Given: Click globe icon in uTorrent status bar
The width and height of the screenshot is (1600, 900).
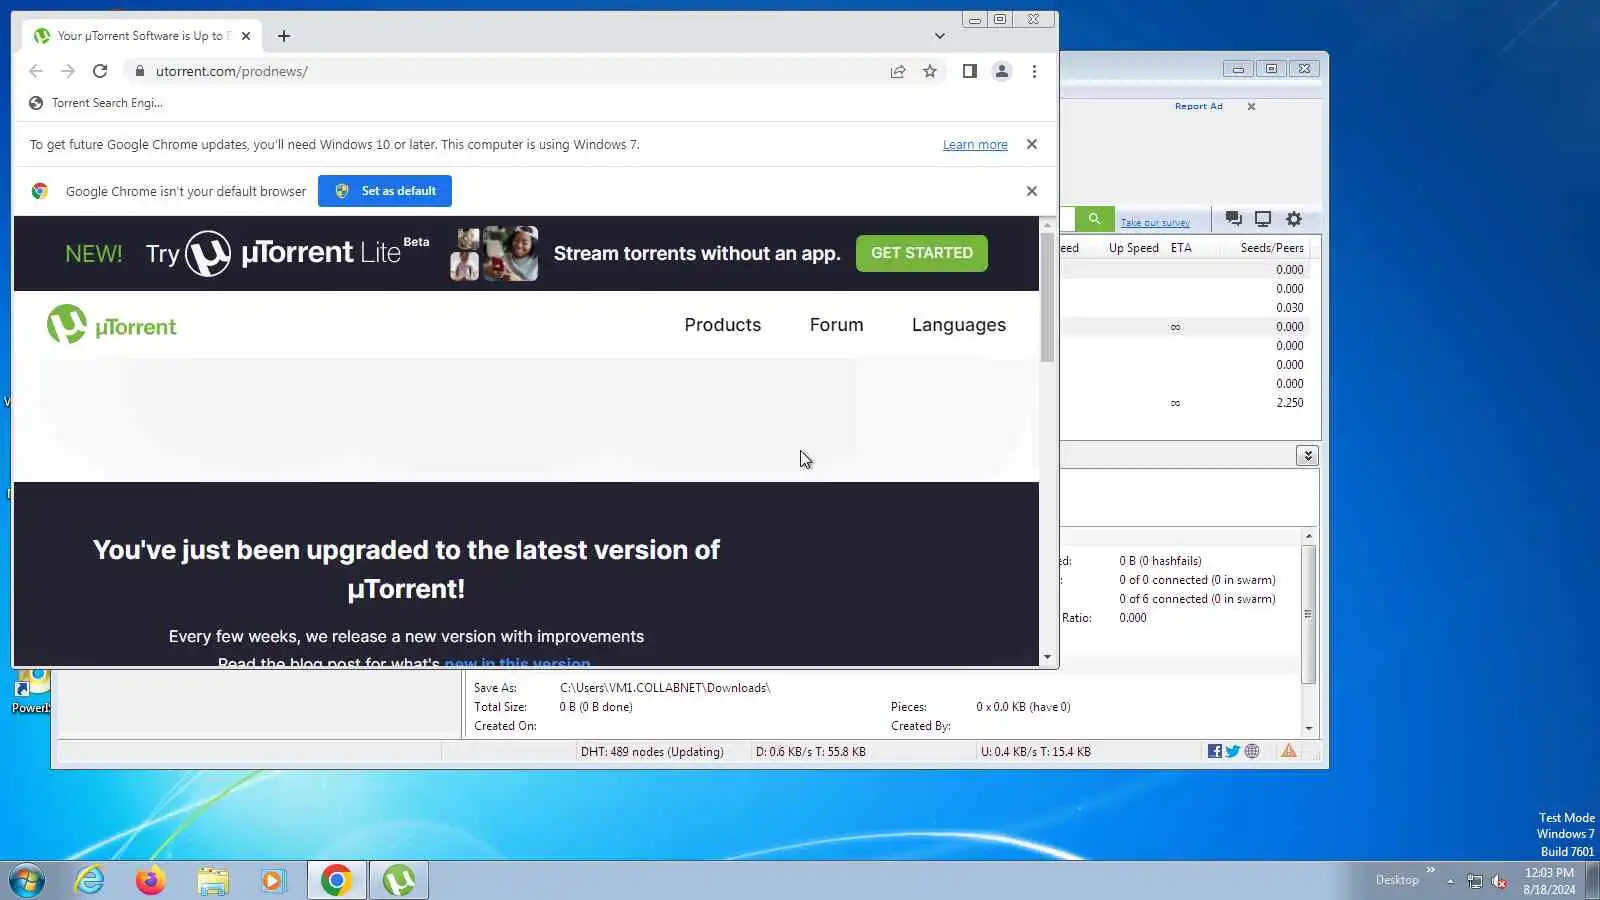Looking at the screenshot, I should (x=1252, y=751).
